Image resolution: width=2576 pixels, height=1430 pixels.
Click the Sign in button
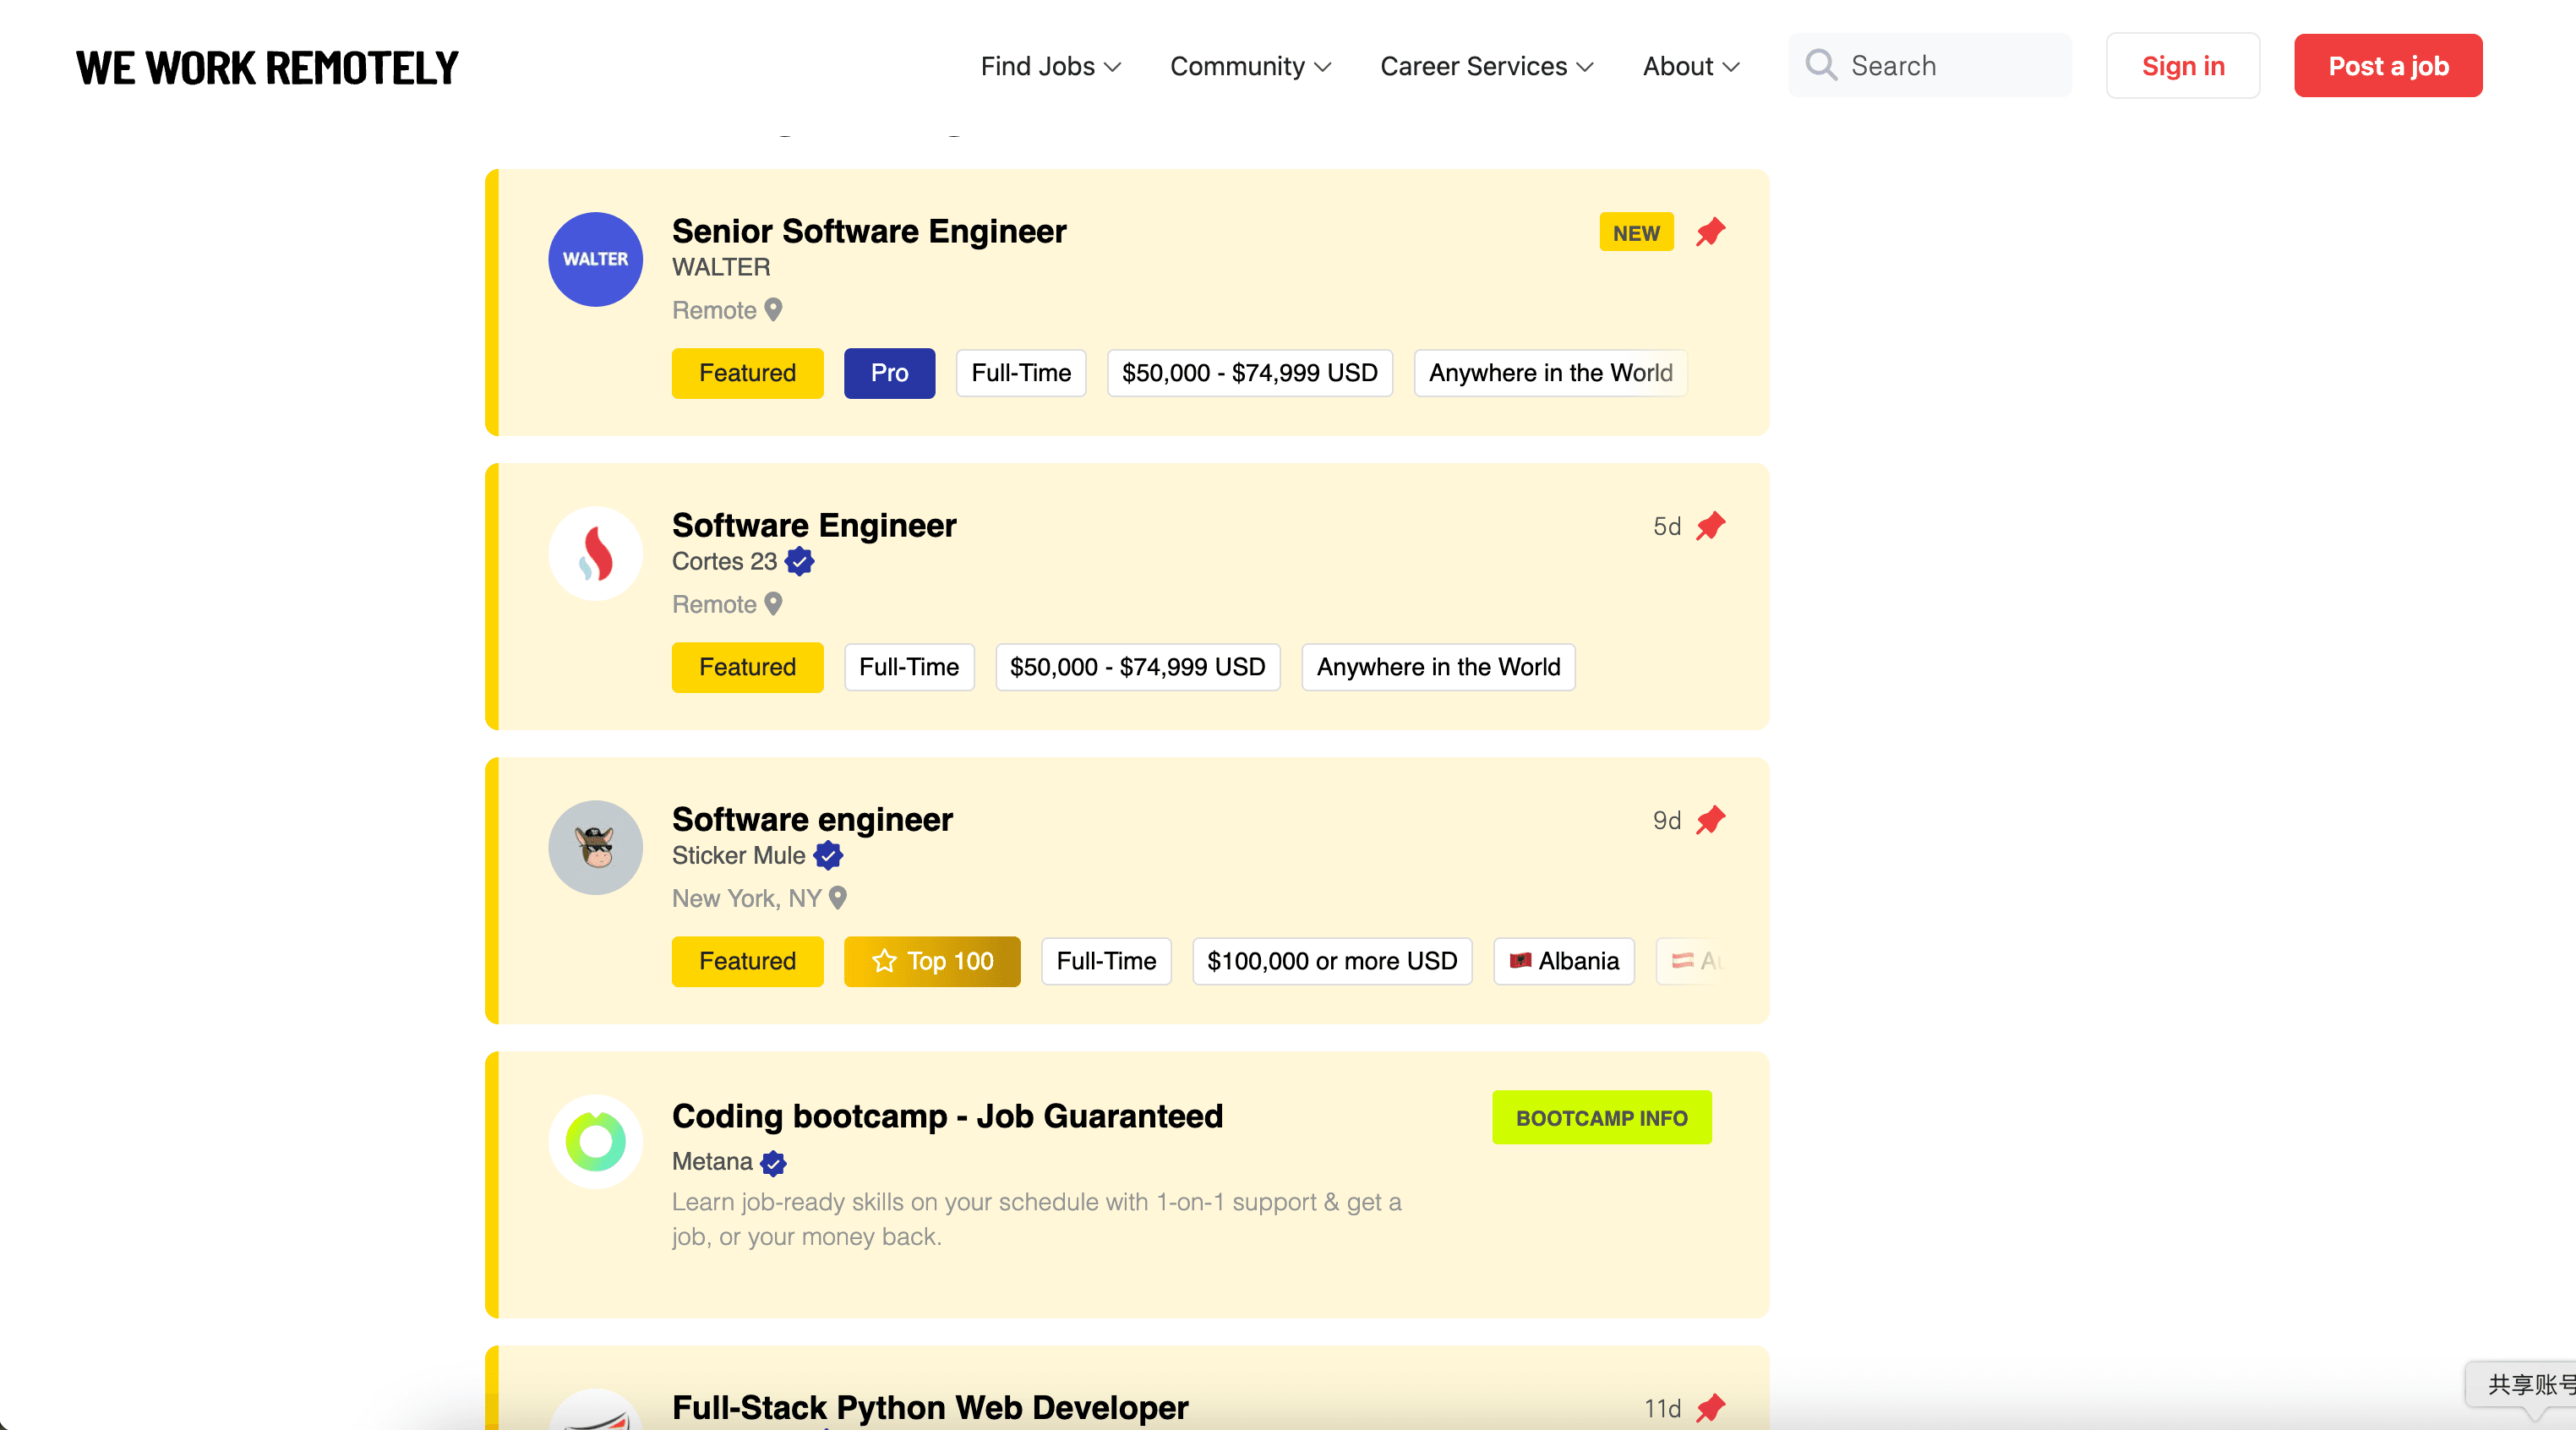pyautogui.click(x=2182, y=66)
